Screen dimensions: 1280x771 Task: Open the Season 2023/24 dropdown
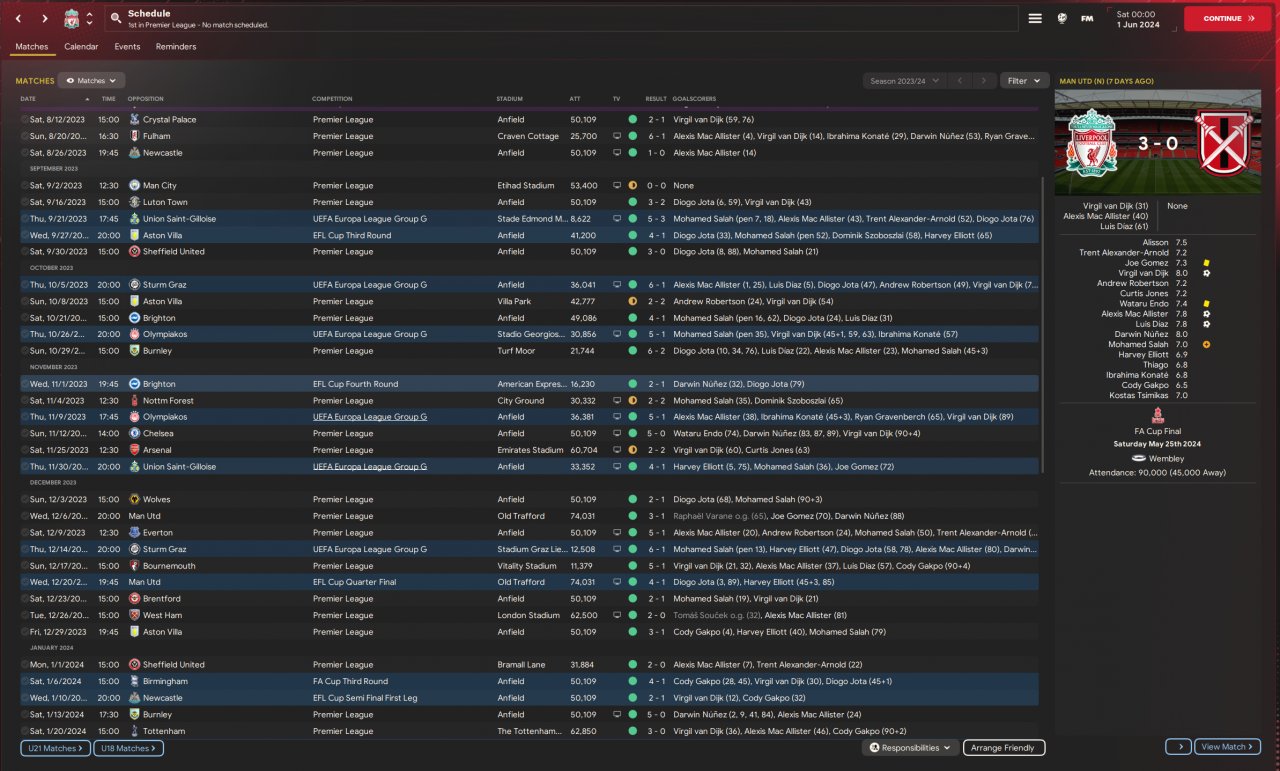pos(903,81)
